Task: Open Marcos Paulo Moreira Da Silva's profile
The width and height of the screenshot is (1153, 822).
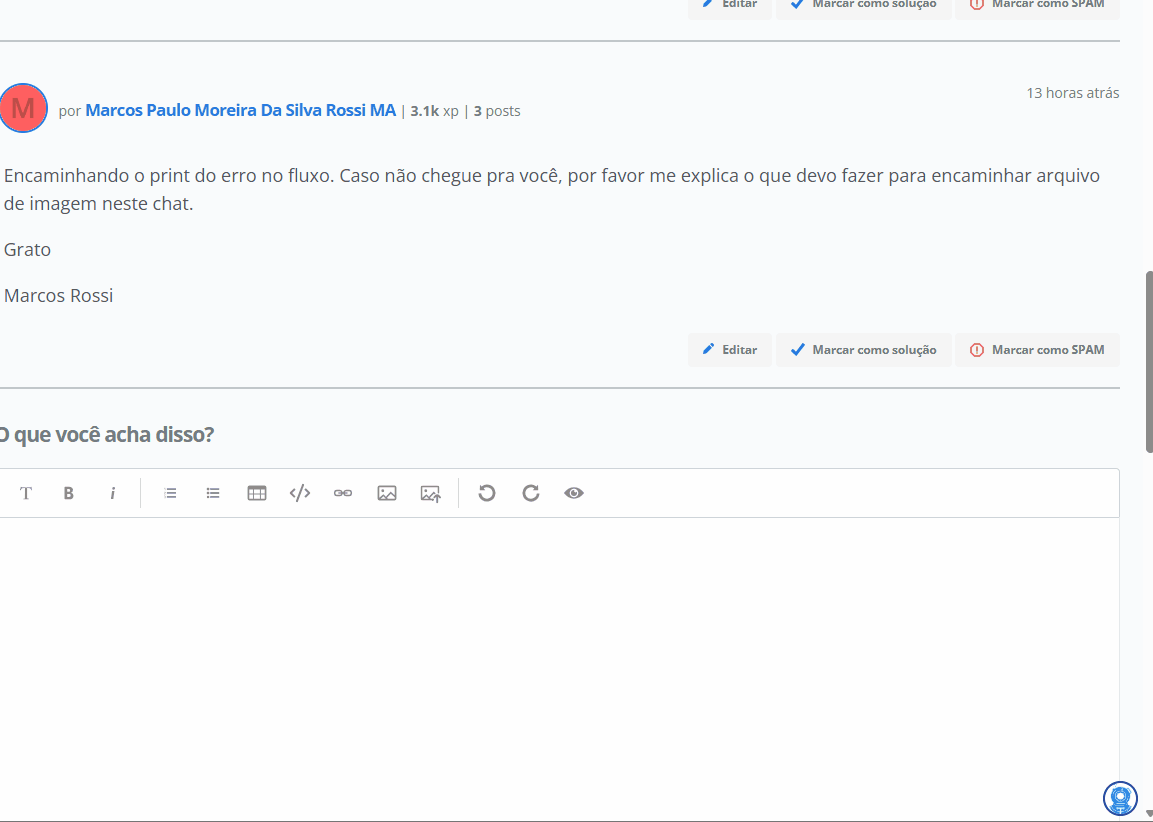Action: point(240,110)
